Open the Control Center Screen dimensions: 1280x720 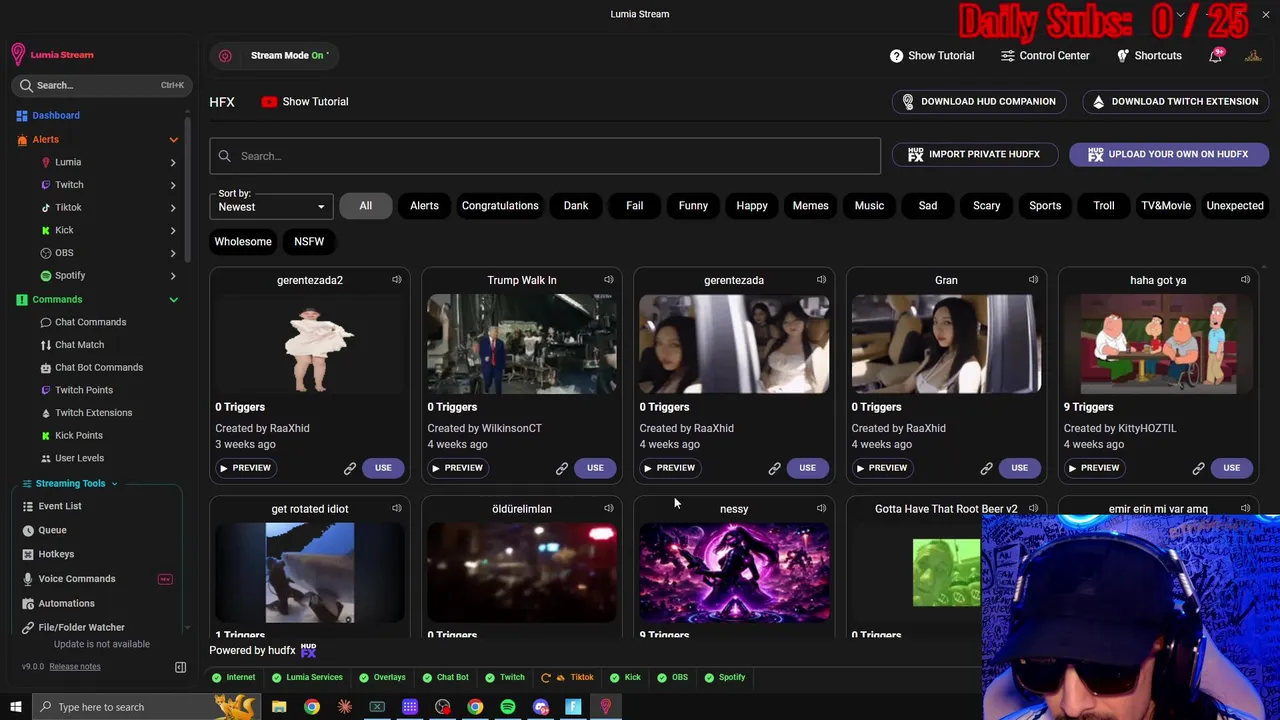coord(1045,55)
